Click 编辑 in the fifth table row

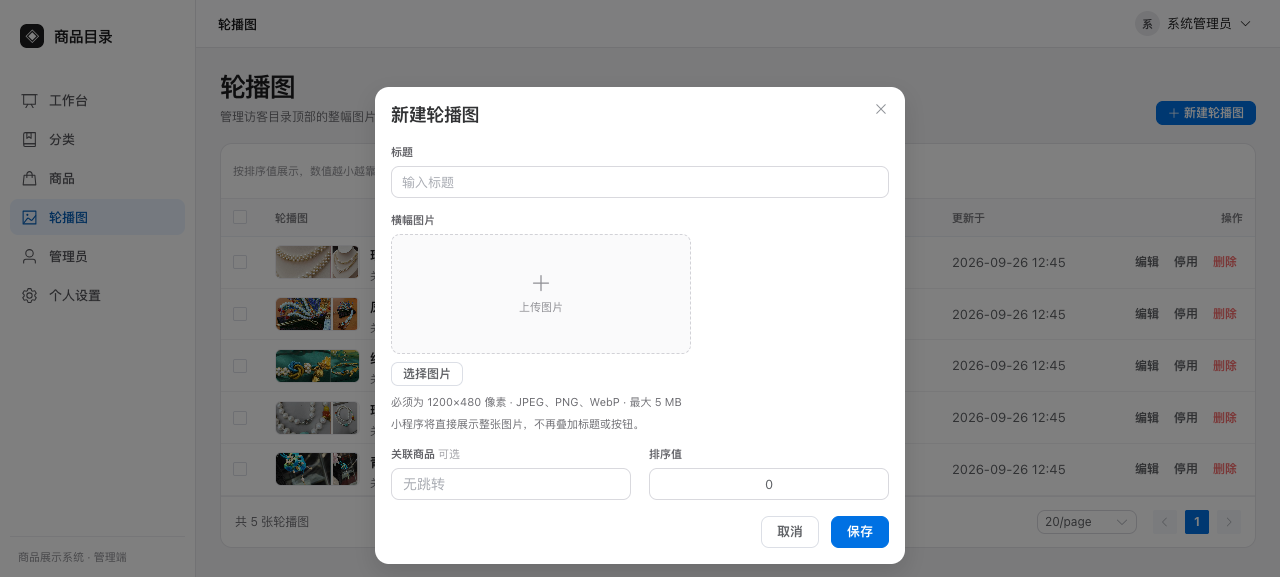[x=1147, y=469]
